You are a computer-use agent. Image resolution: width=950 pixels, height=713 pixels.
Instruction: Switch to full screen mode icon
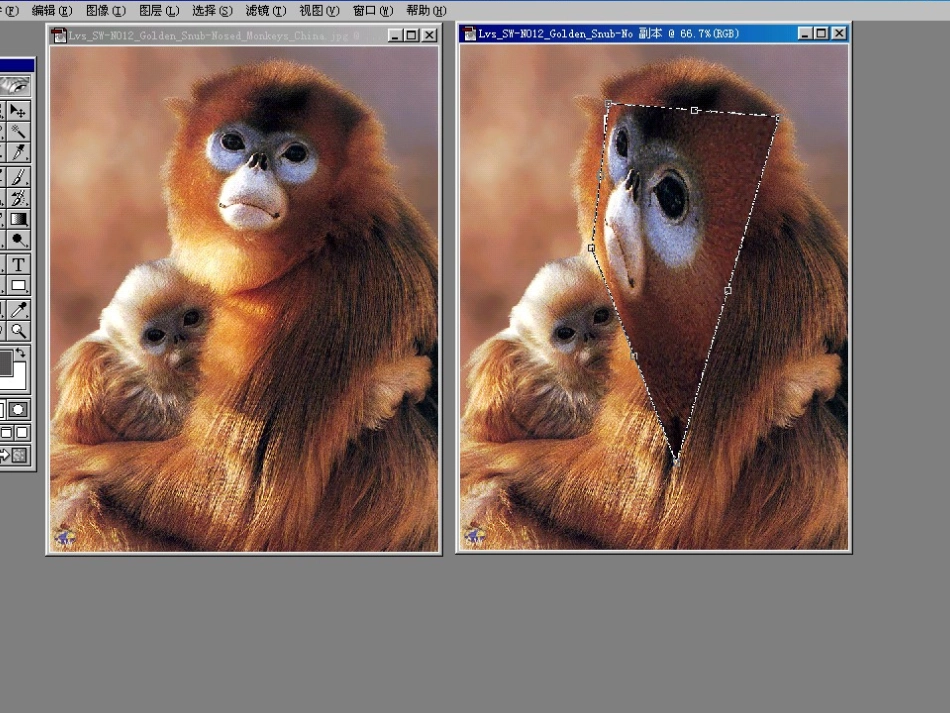coord(20,433)
